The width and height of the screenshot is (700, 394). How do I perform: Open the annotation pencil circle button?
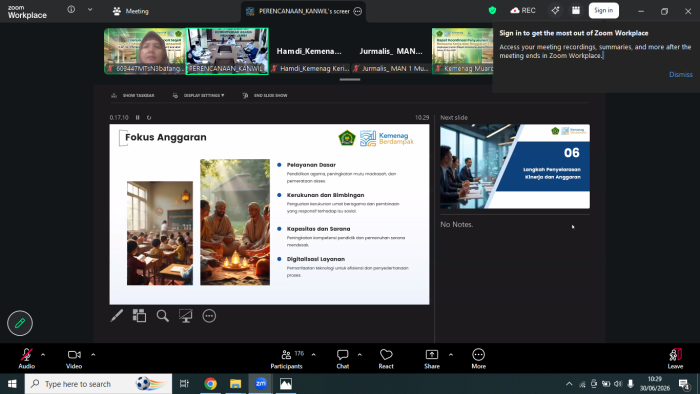click(20, 323)
